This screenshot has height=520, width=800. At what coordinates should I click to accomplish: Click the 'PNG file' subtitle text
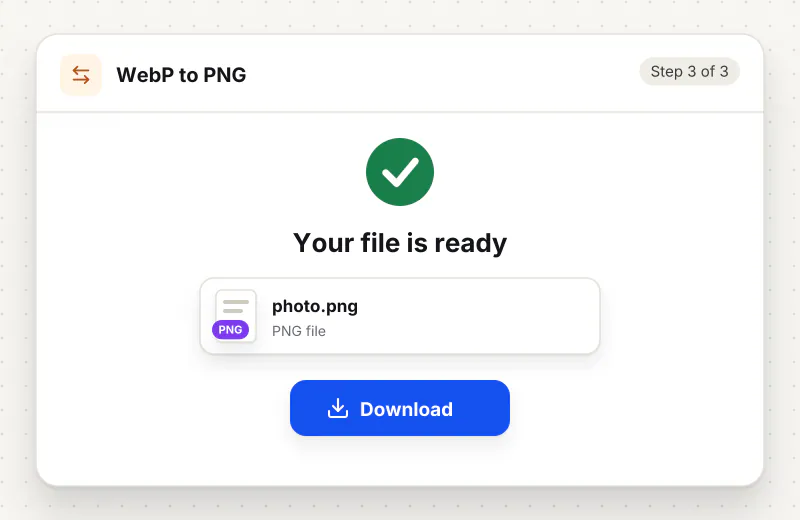point(299,331)
